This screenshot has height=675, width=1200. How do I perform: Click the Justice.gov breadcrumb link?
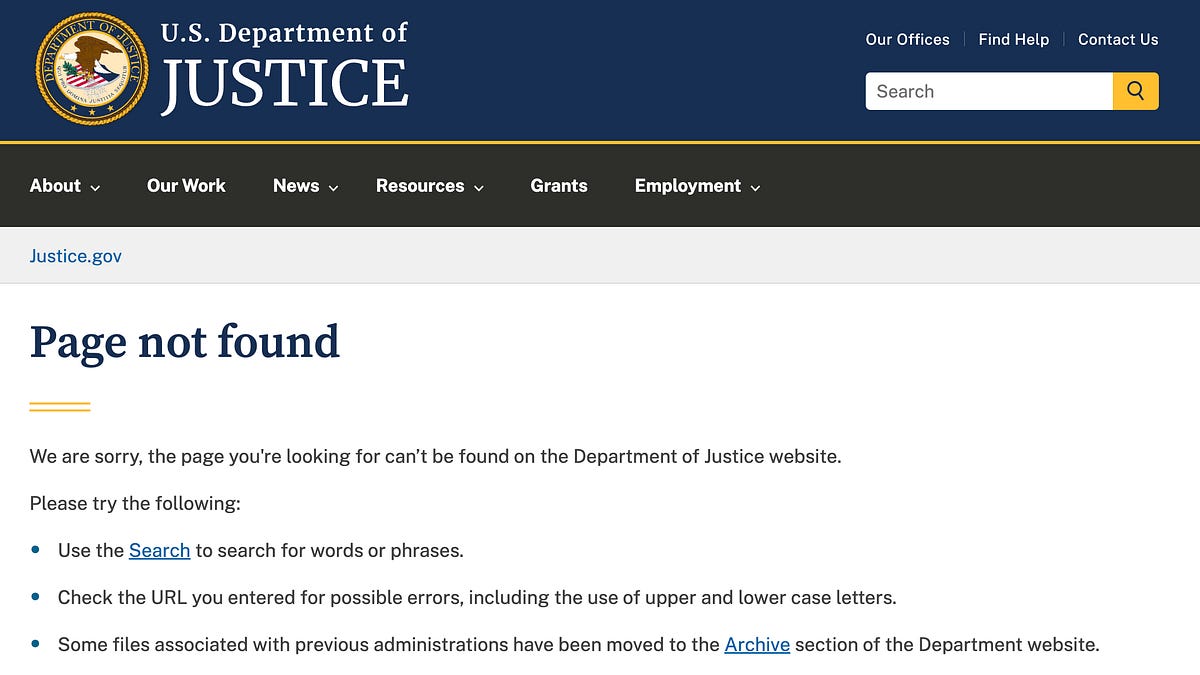tap(76, 256)
